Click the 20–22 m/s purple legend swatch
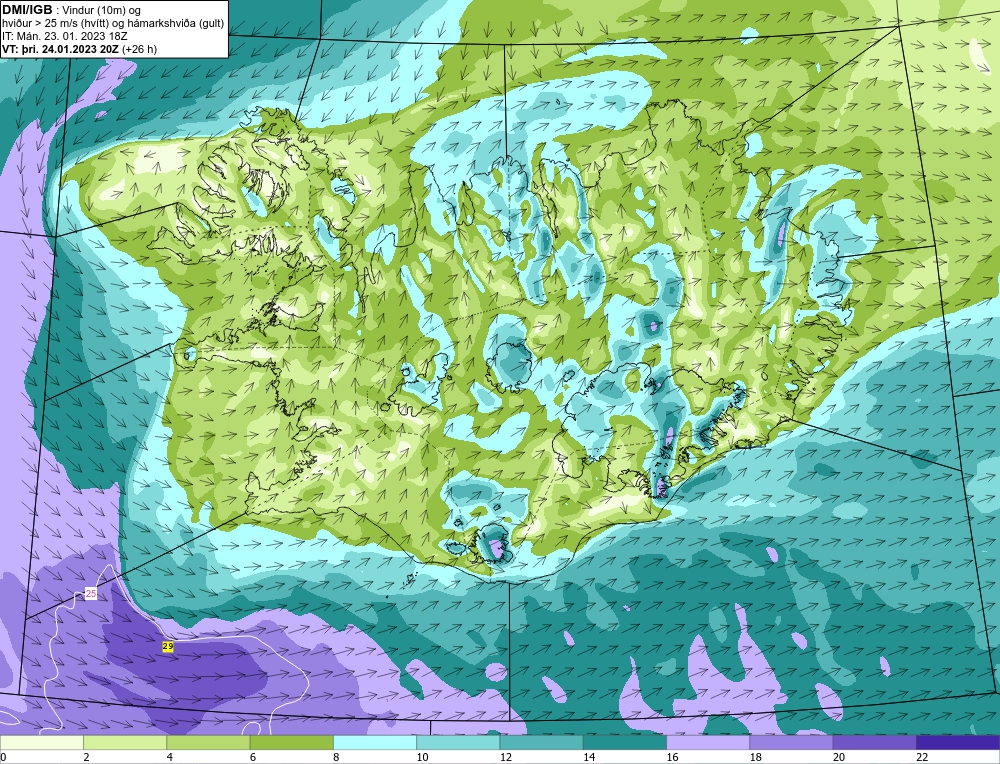The width and height of the screenshot is (1000, 764). coord(874,743)
